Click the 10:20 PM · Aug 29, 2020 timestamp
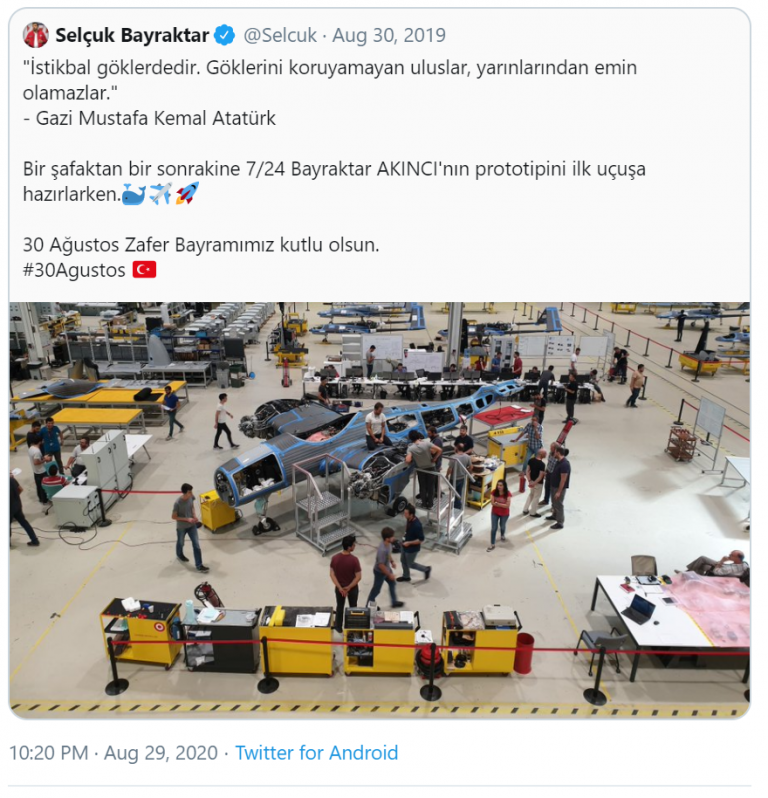Screen dimensions: 768x798 (113, 753)
